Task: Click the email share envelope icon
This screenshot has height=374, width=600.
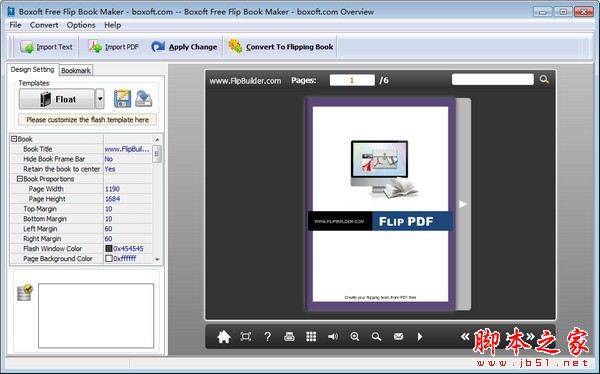Action: pos(398,336)
